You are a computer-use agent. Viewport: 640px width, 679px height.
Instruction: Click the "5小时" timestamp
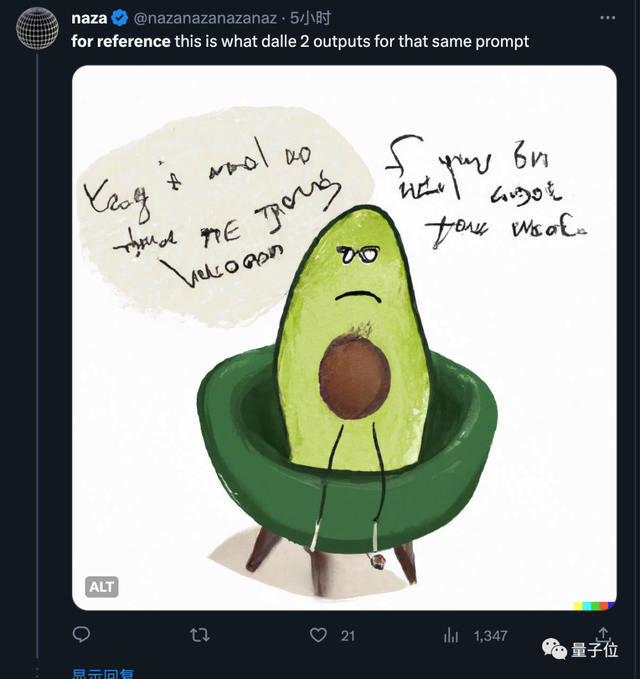coord(311,18)
